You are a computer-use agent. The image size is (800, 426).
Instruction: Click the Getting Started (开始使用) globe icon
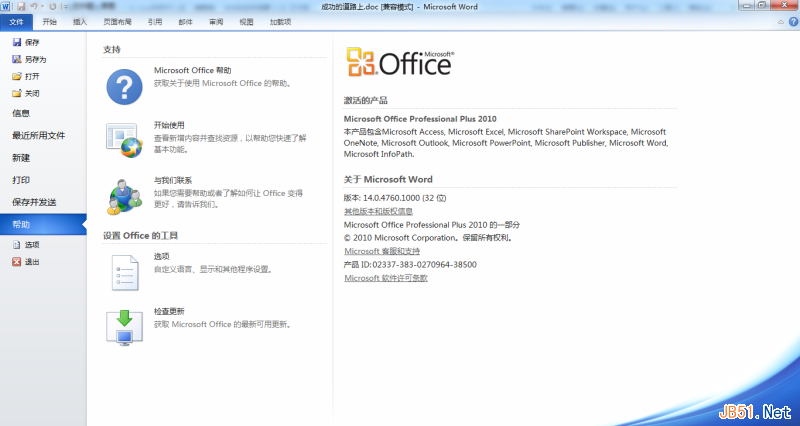coord(124,140)
